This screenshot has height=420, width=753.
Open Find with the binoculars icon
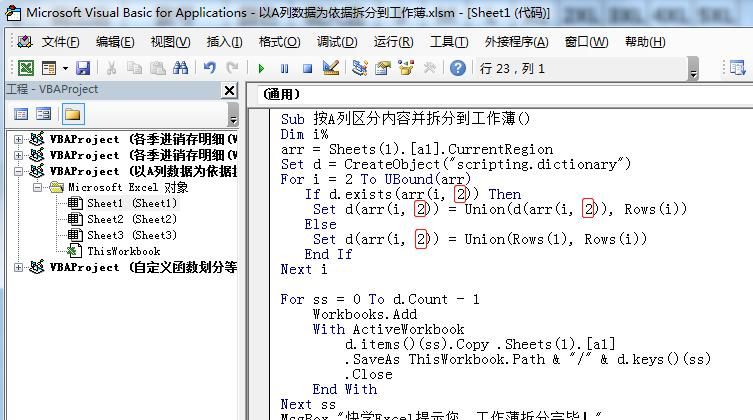[x=181, y=68]
